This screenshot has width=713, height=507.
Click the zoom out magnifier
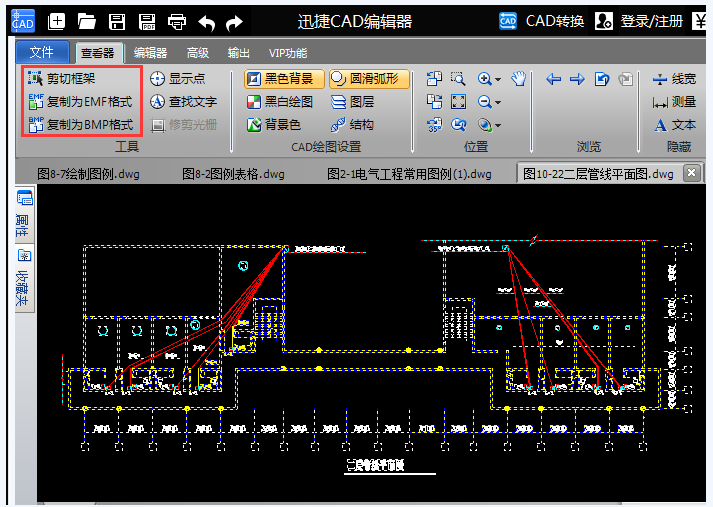pos(484,101)
